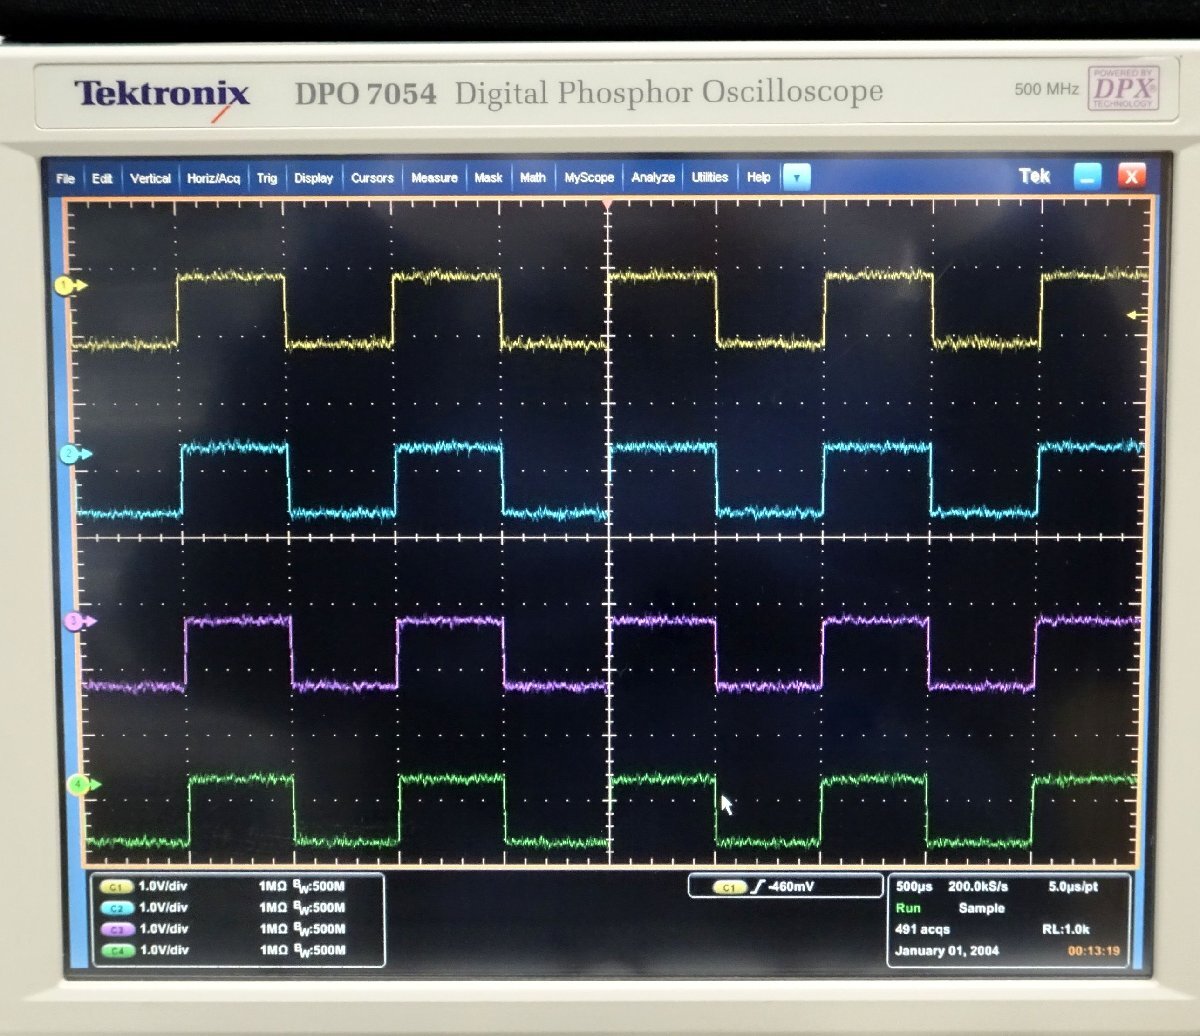Open the File menu
Screen dimensions: 1200x1036
click(x=66, y=178)
